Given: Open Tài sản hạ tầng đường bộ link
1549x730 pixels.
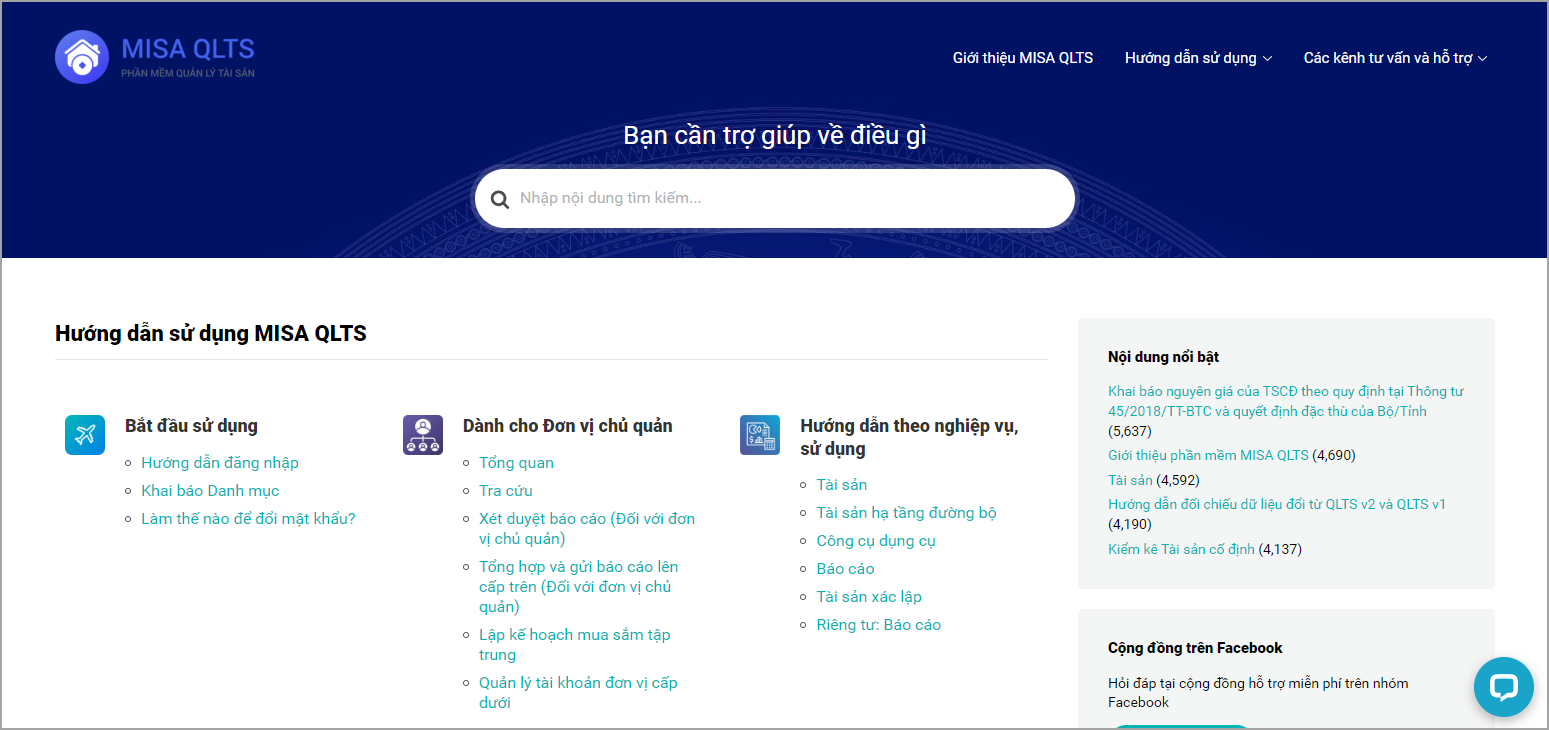Looking at the screenshot, I should [907, 513].
